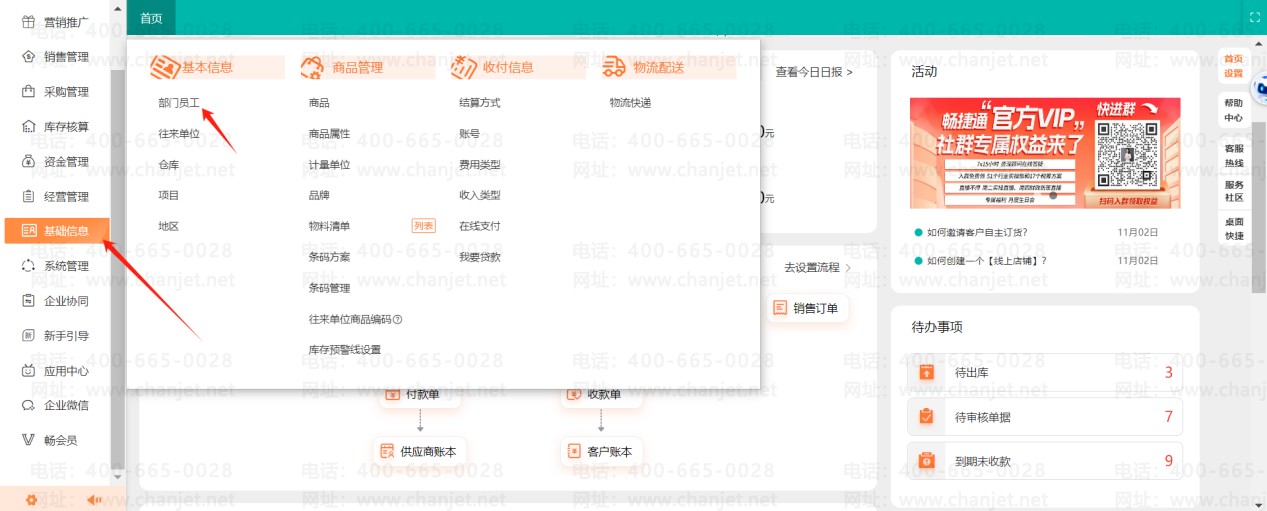
Task: Click the fullscreen icon in top-right corner
Action: [1254, 17]
